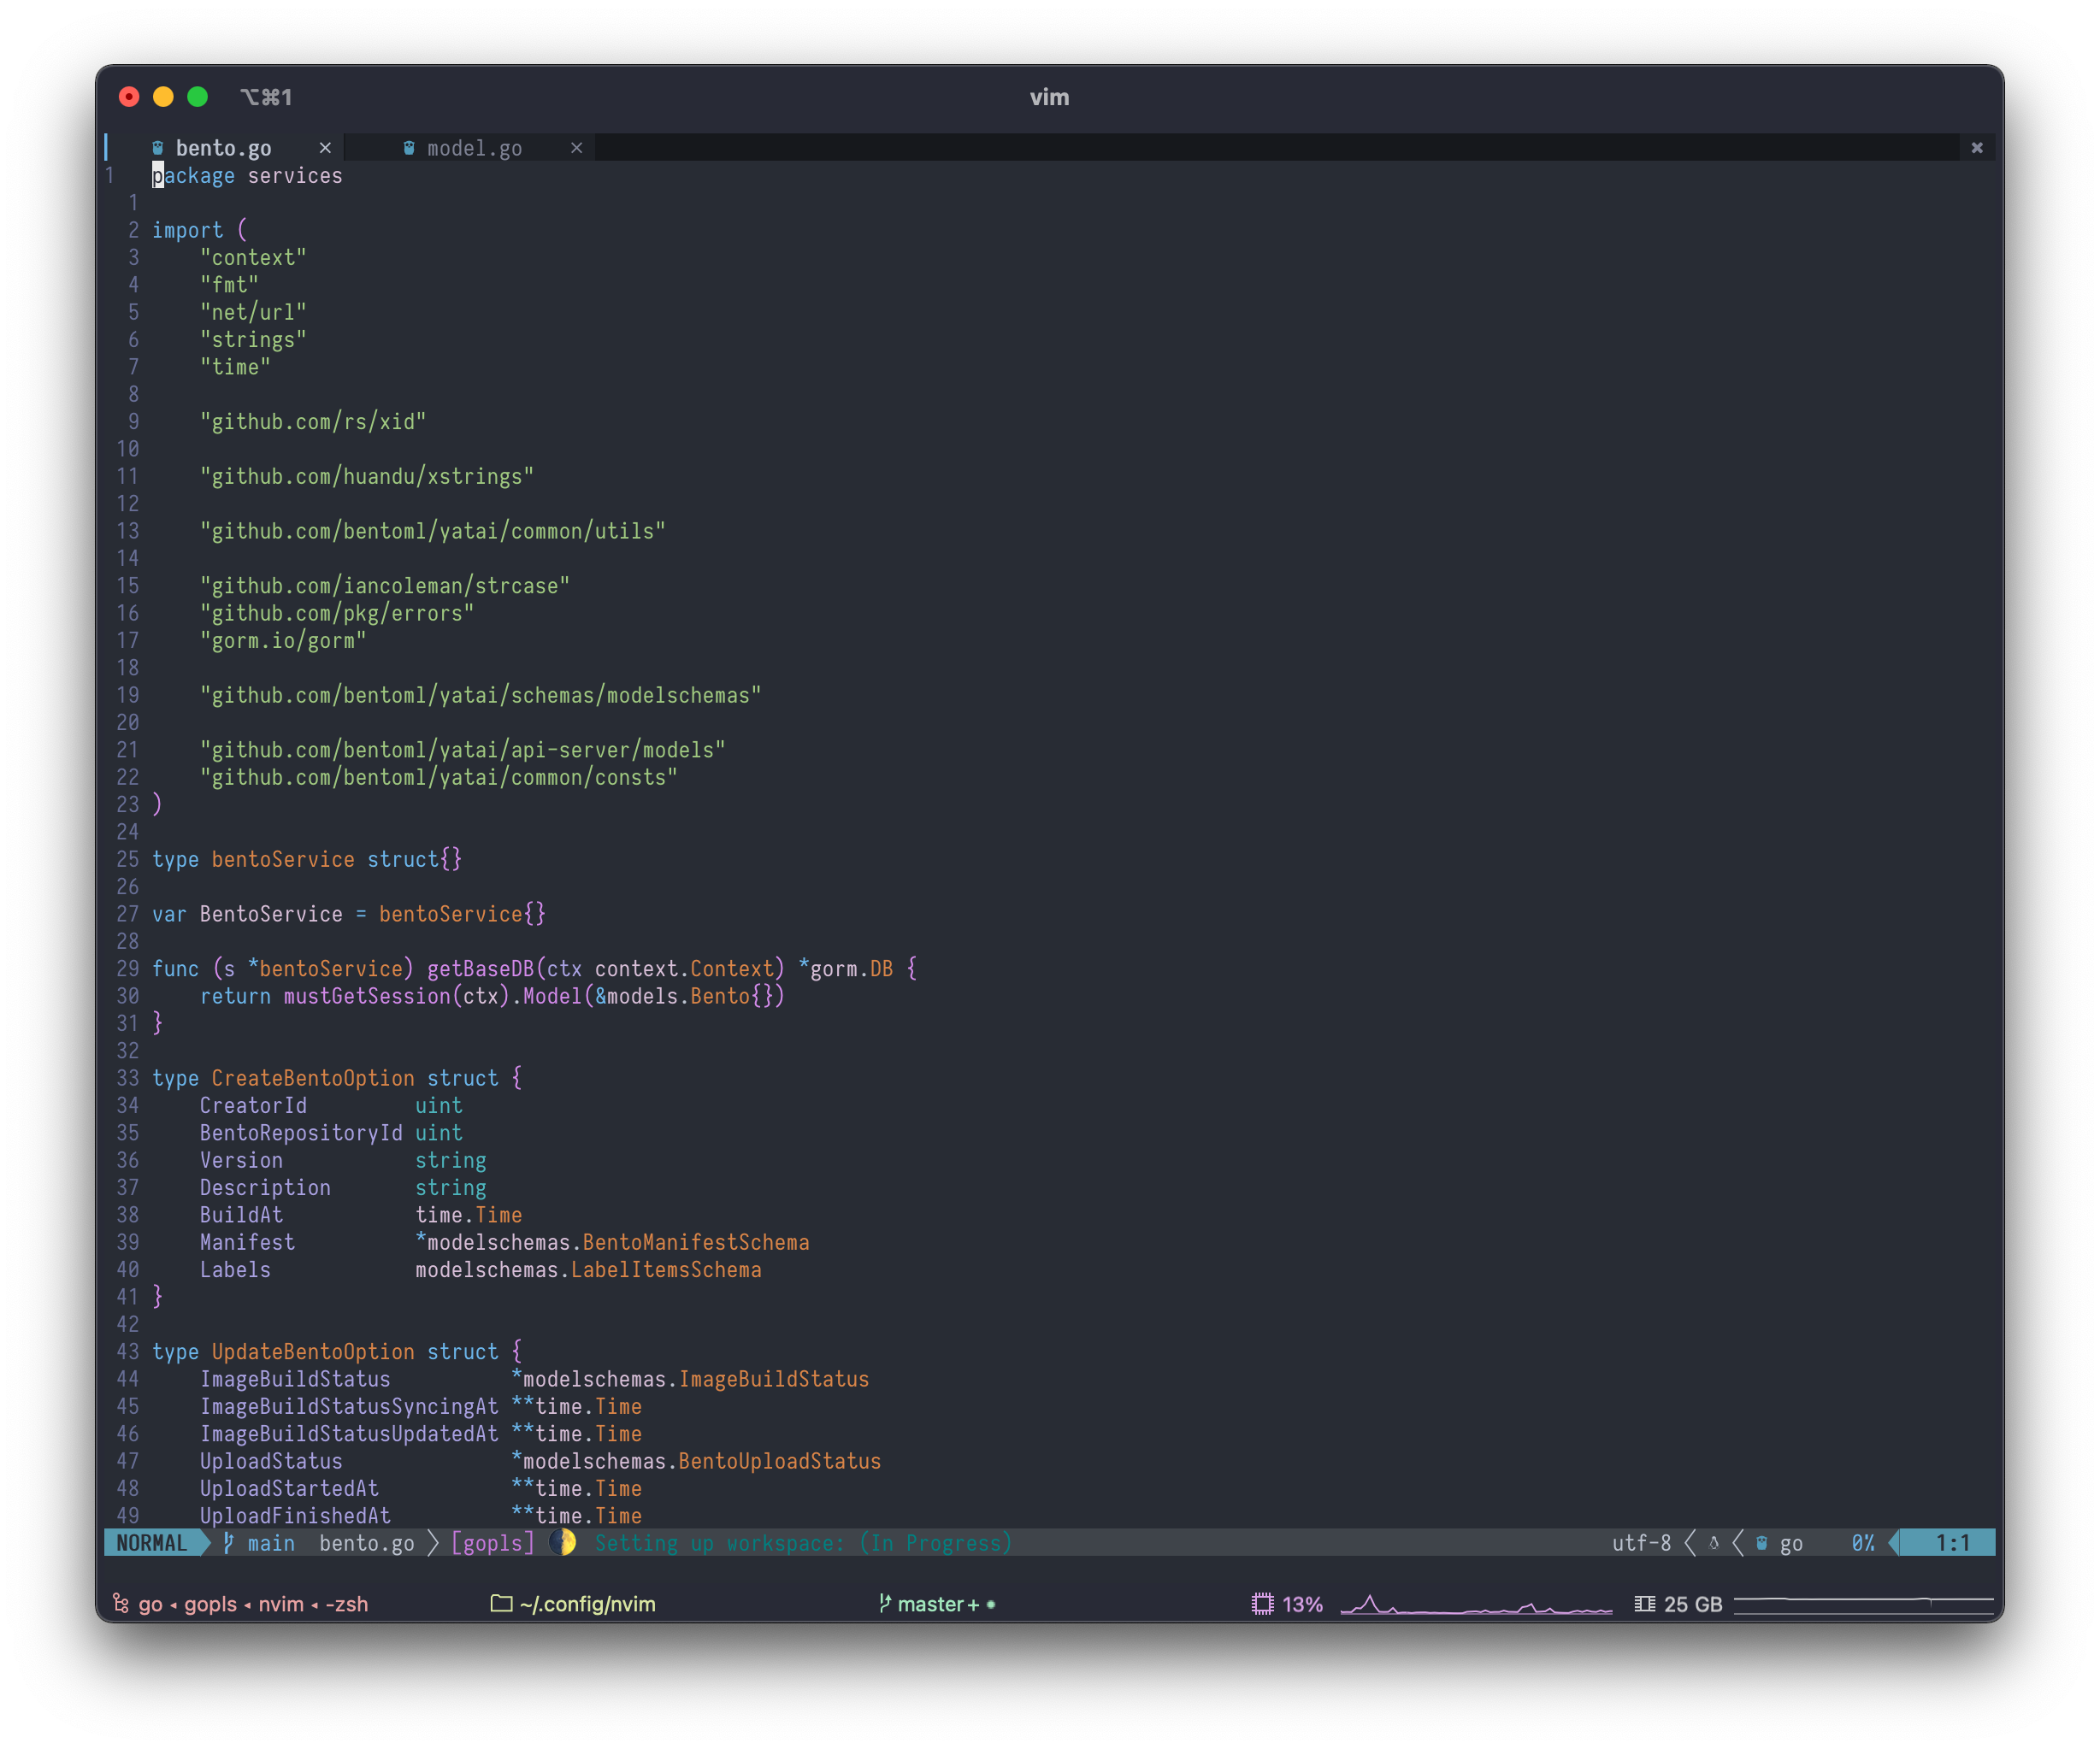Click the folder icon beside ~/.config/nvim
Screen dimensions: 2100x1749
500,1603
